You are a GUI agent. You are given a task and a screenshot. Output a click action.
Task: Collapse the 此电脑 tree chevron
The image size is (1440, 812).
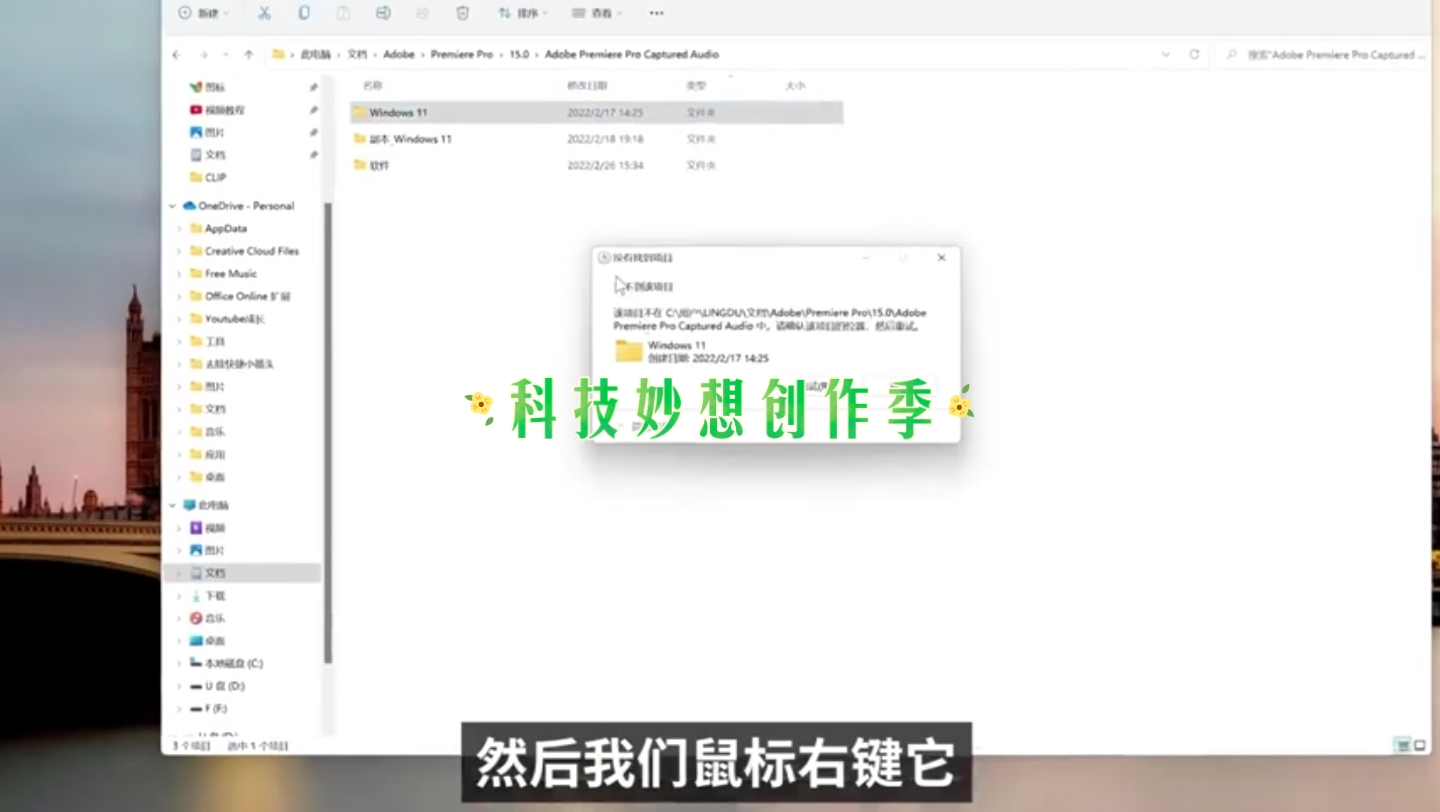click(172, 505)
